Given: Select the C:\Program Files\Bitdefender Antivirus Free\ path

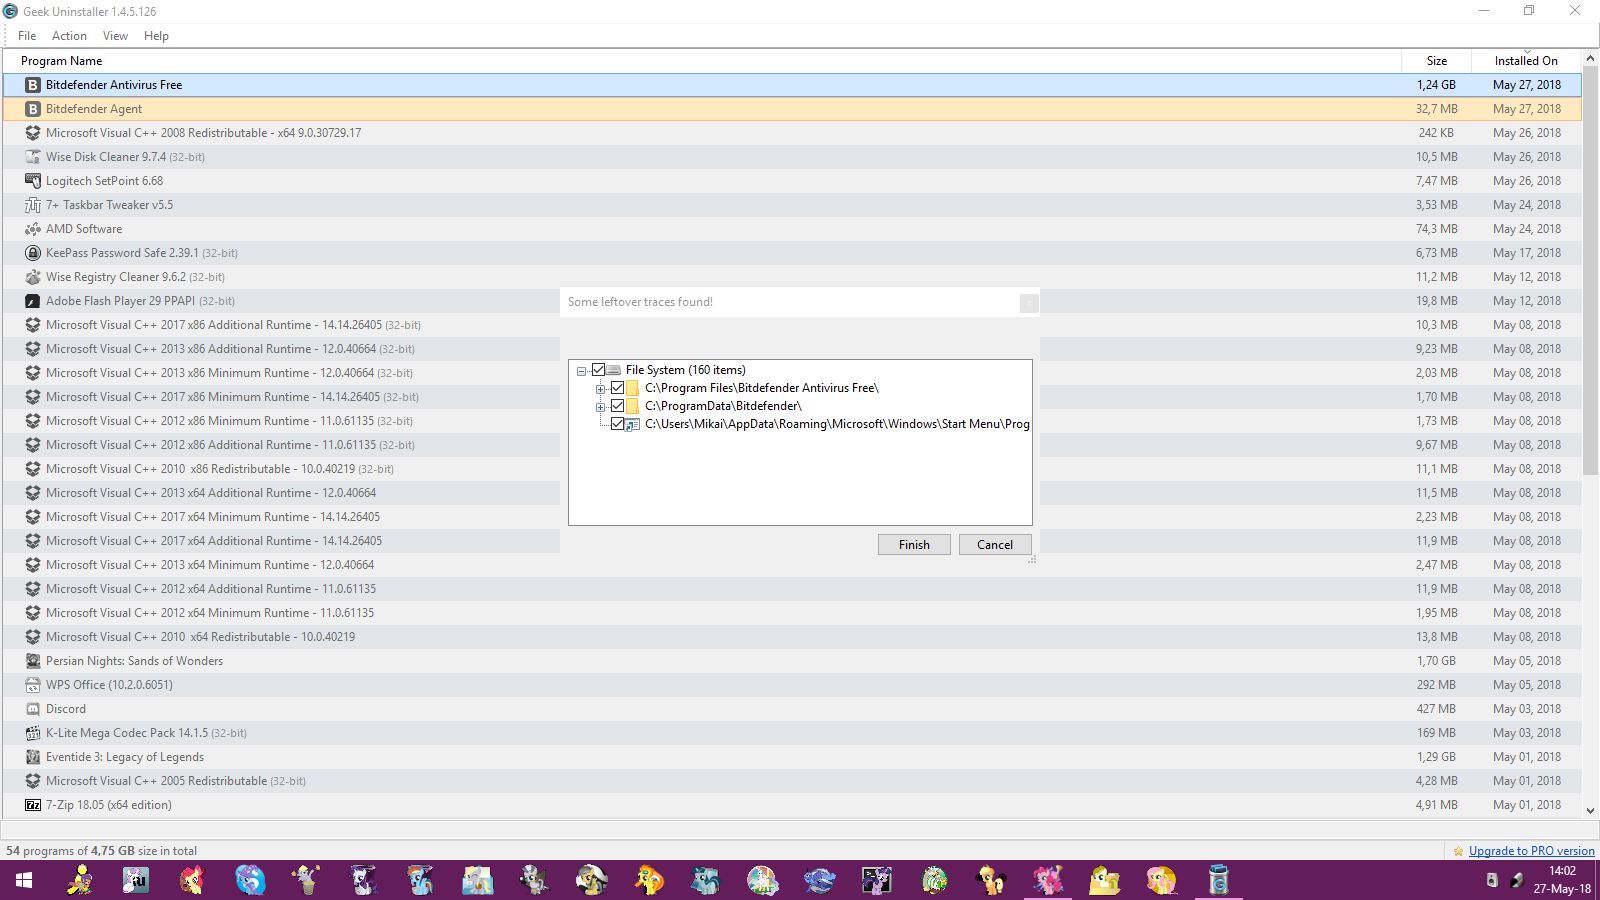Looking at the screenshot, I should pyautogui.click(x=762, y=388).
